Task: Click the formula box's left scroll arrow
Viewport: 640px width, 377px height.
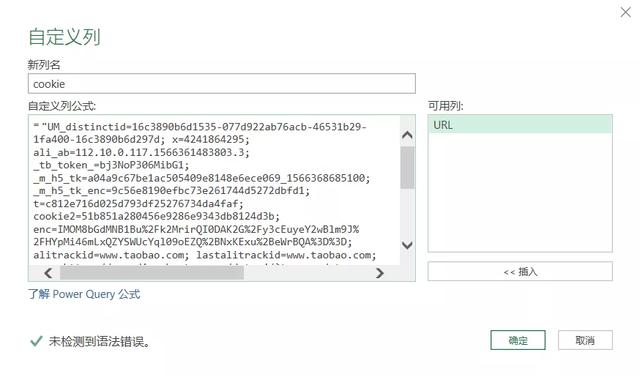Action: (x=48, y=273)
